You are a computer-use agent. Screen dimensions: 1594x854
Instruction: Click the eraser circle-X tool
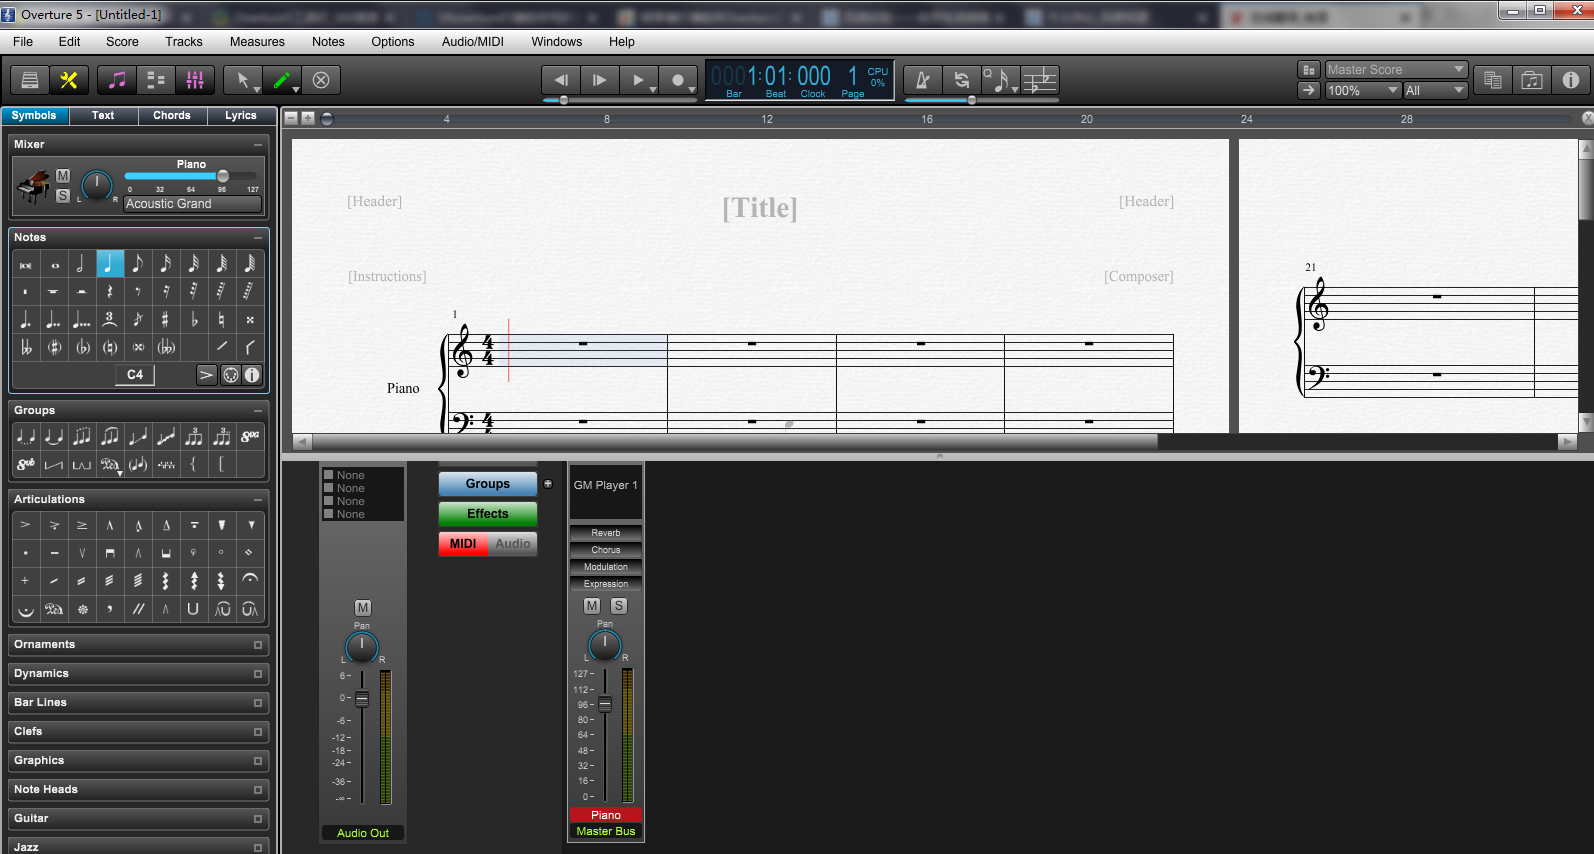pyautogui.click(x=321, y=80)
